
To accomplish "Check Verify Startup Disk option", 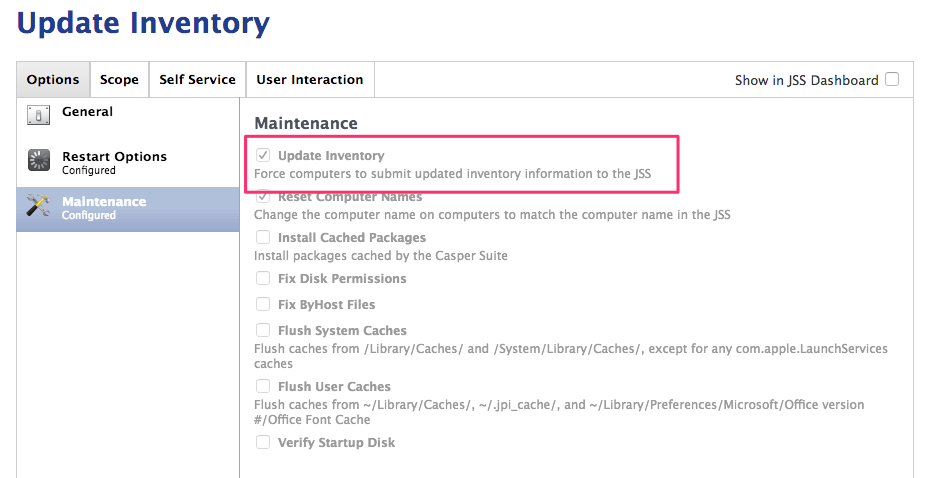I will (263, 442).
